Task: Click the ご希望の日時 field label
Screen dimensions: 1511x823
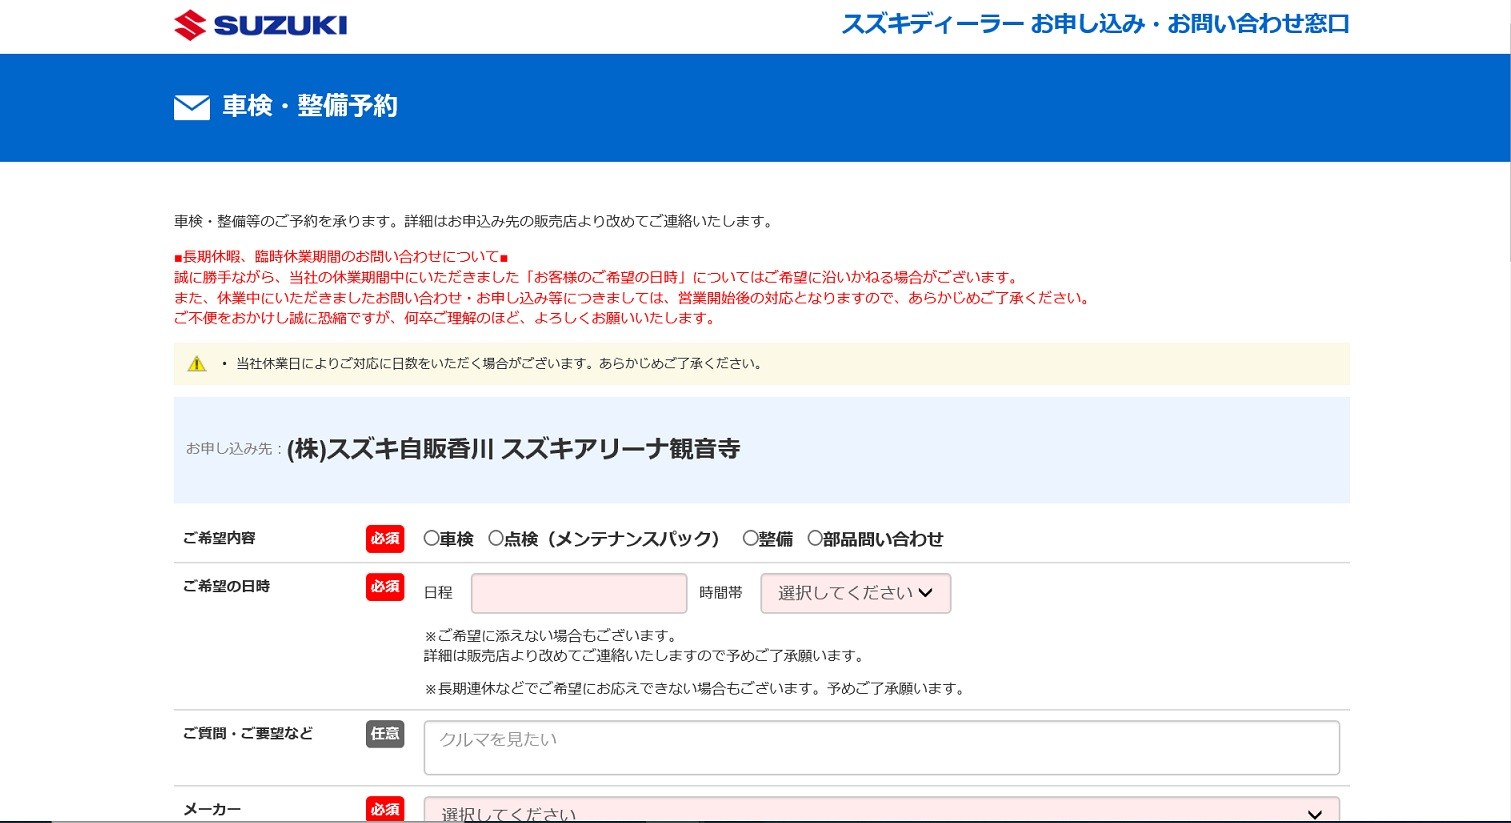Action: (x=226, y=586)
